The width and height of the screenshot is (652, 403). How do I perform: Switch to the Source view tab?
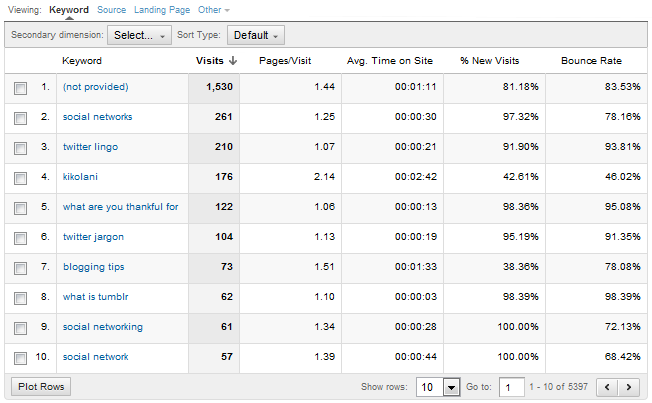[x=111, y=10]
